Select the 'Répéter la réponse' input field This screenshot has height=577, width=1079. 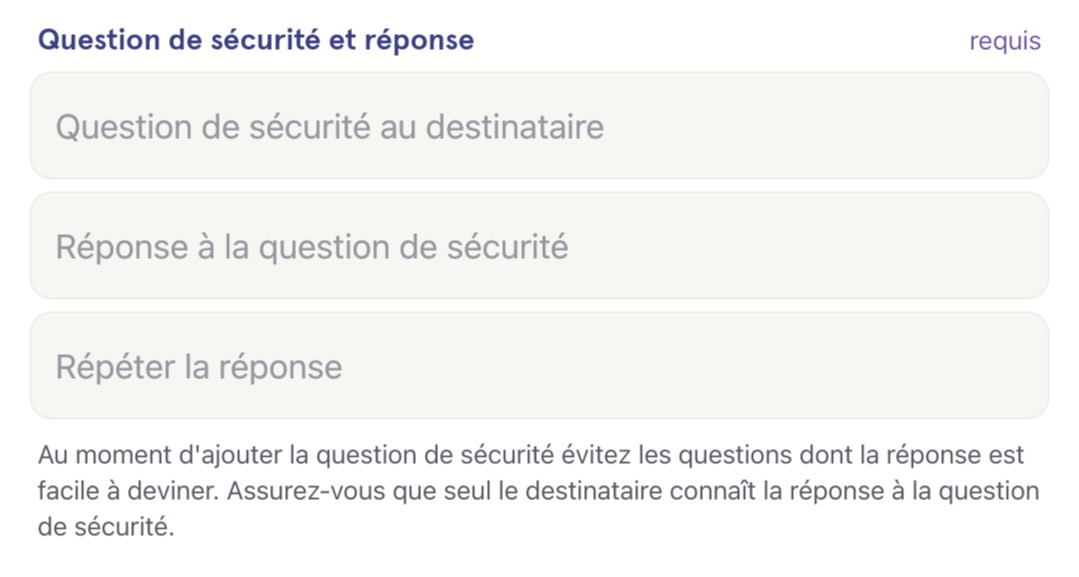pyautogui.click(x=539, y=366)
